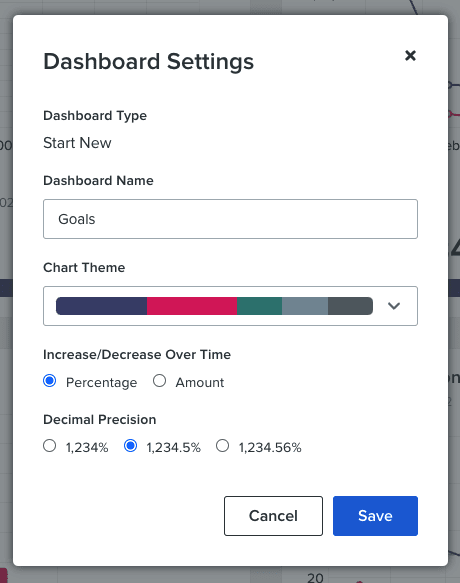Click the Chart Theme label text
Image resolution: width=460 pixels, height=583 pixels.
click(x=84, y=267)
